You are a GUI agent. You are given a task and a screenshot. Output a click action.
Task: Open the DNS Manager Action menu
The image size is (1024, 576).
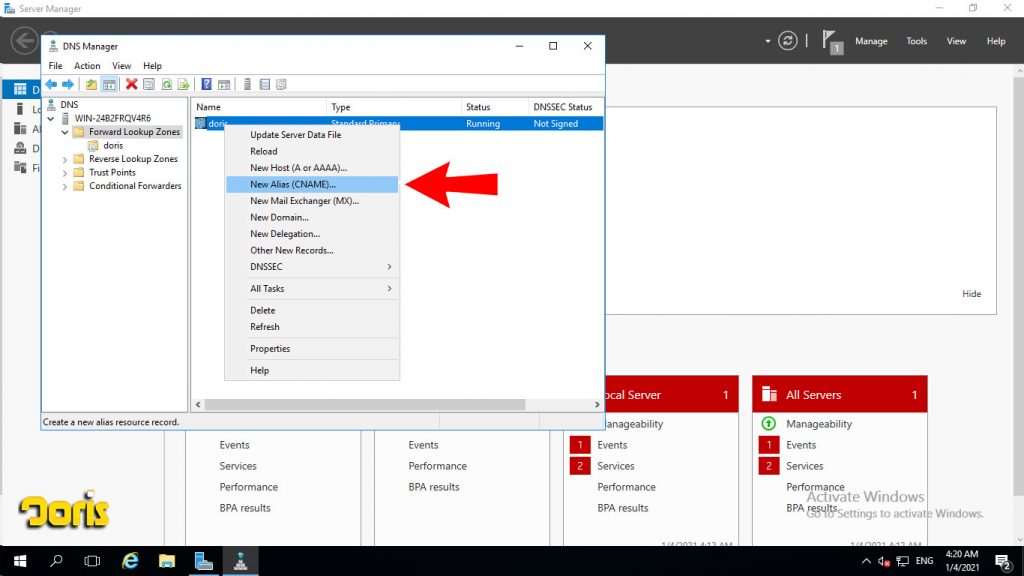coord(87,66)
